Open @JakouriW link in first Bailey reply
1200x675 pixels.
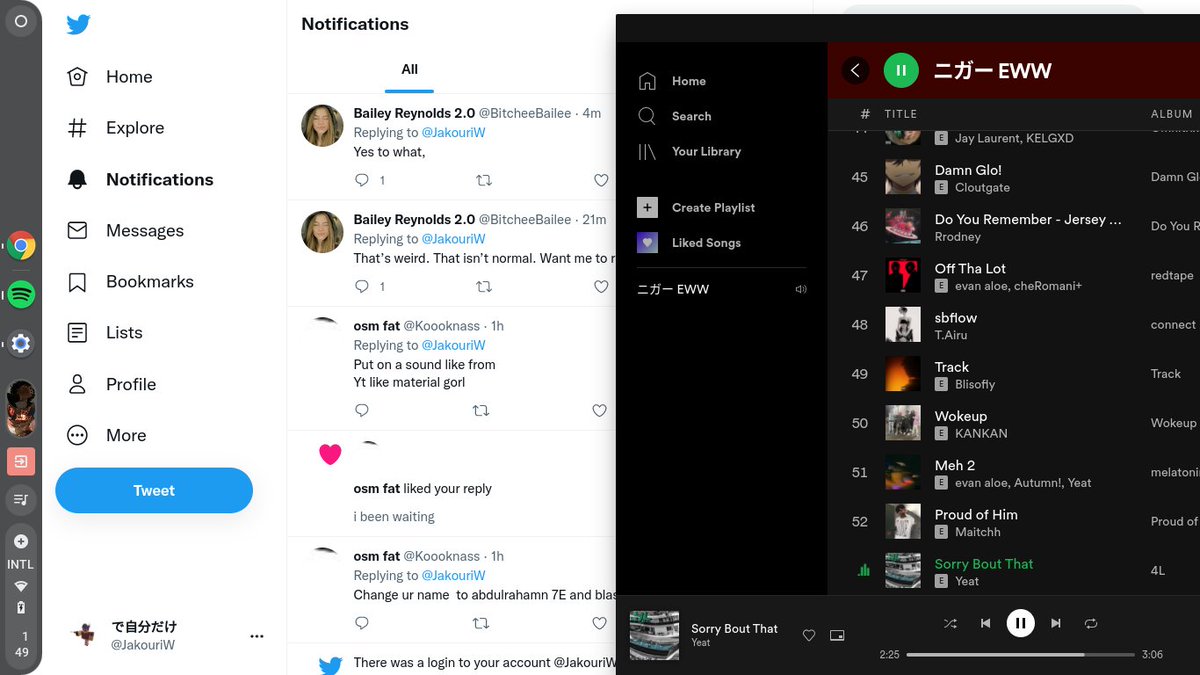pyautogui.click(x=453, y=133)
